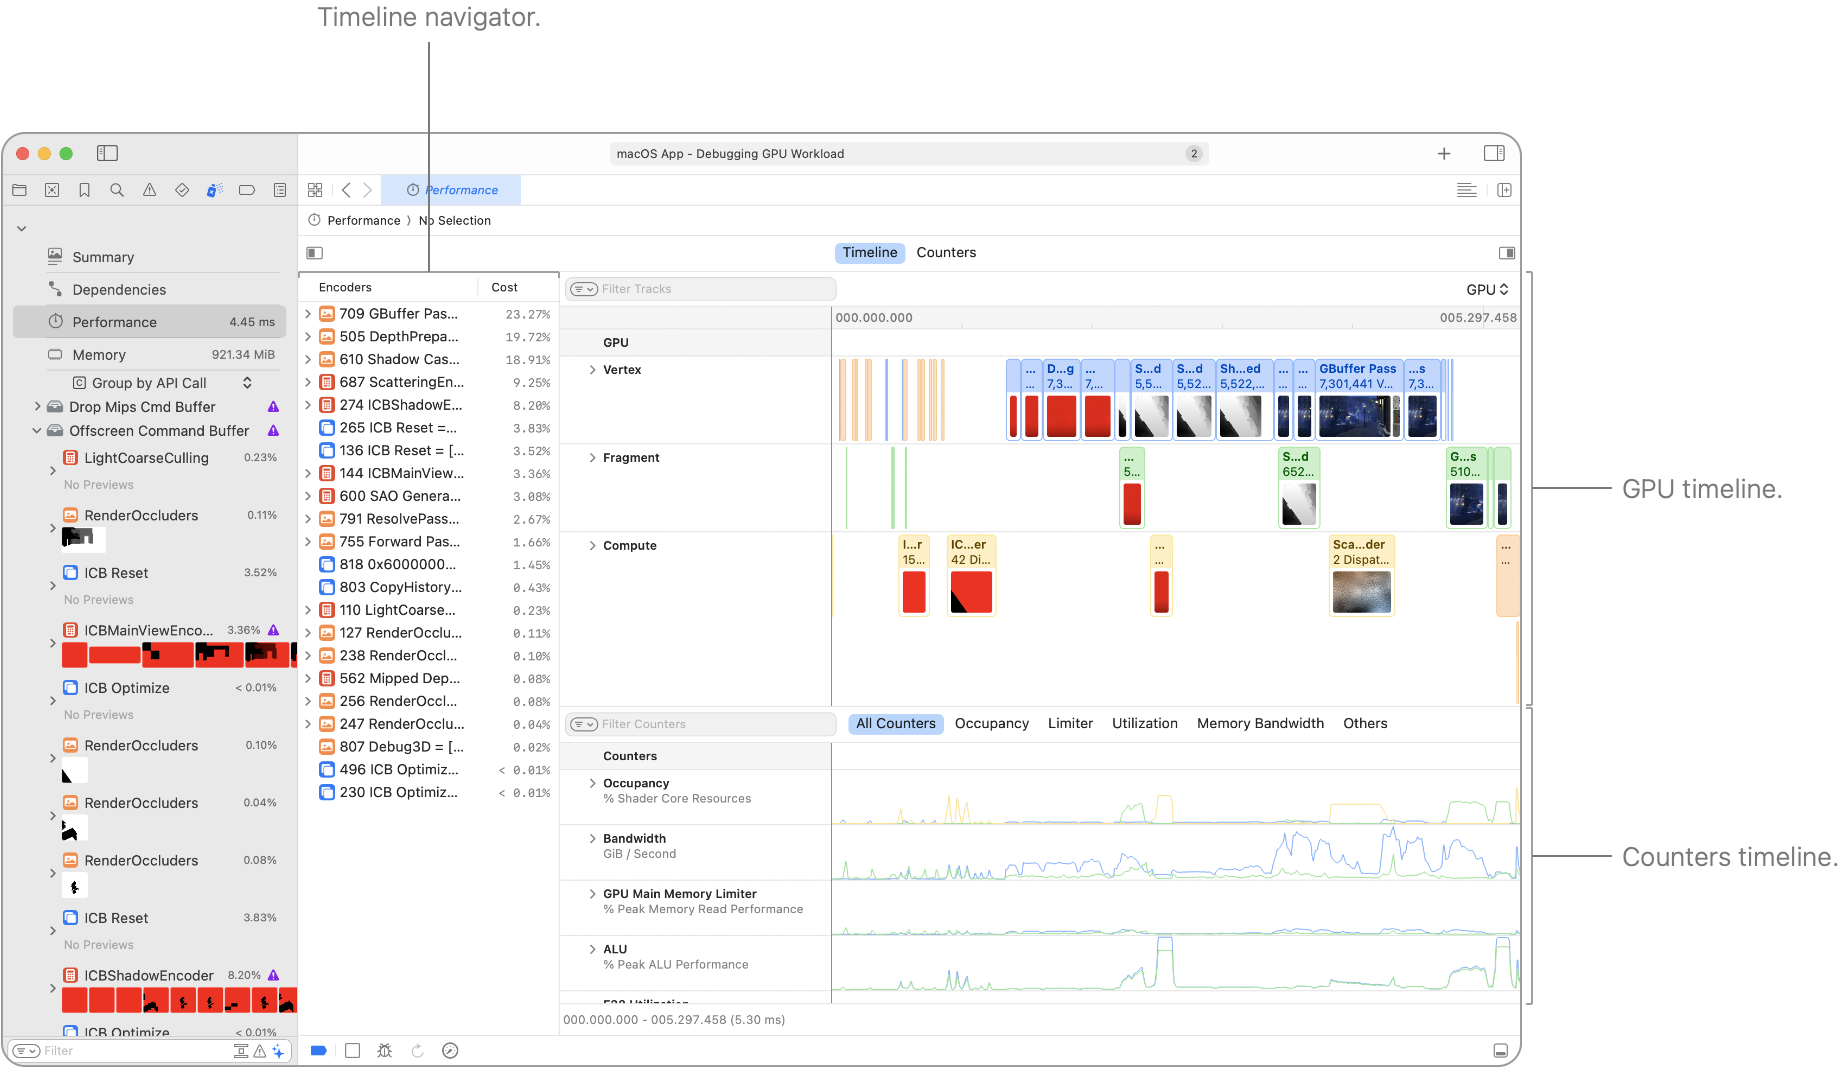Open the search navigator magnifier icon

(x=117, y=190)
